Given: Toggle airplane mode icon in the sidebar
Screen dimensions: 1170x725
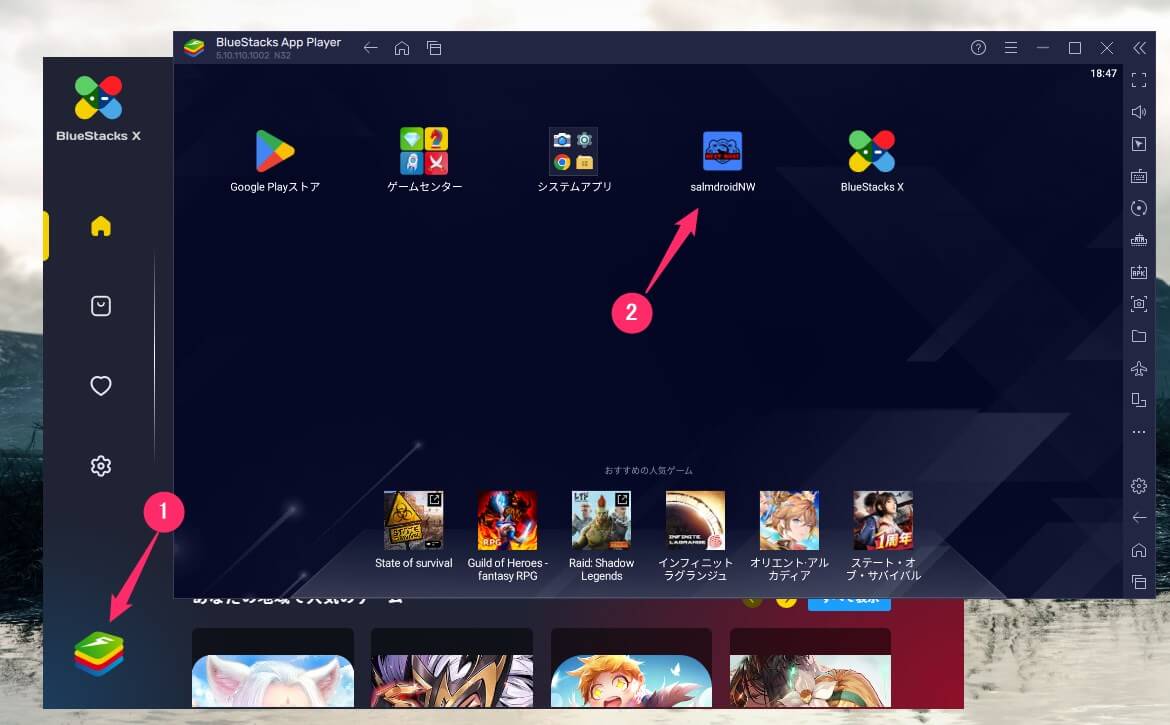Looking at the screenshot, I should tap(1138, 369).
